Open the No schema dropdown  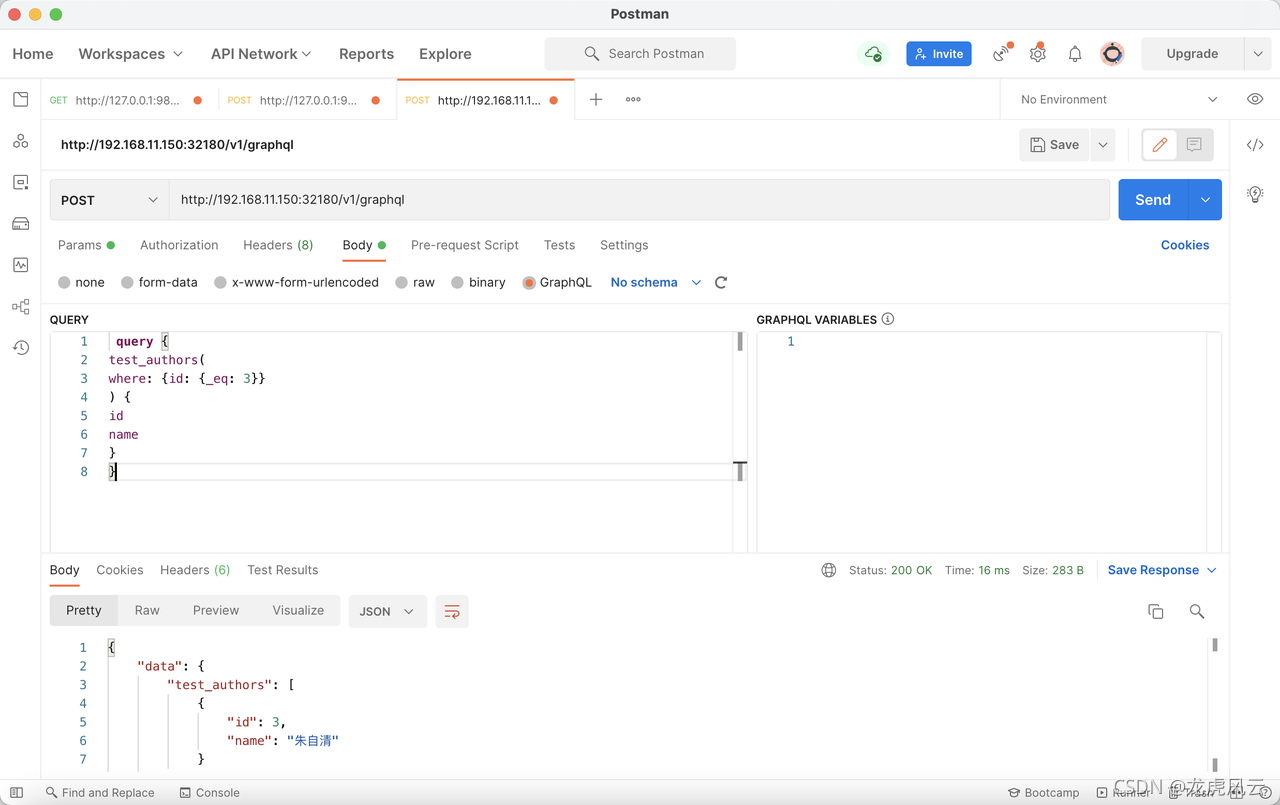pos(656,283)
